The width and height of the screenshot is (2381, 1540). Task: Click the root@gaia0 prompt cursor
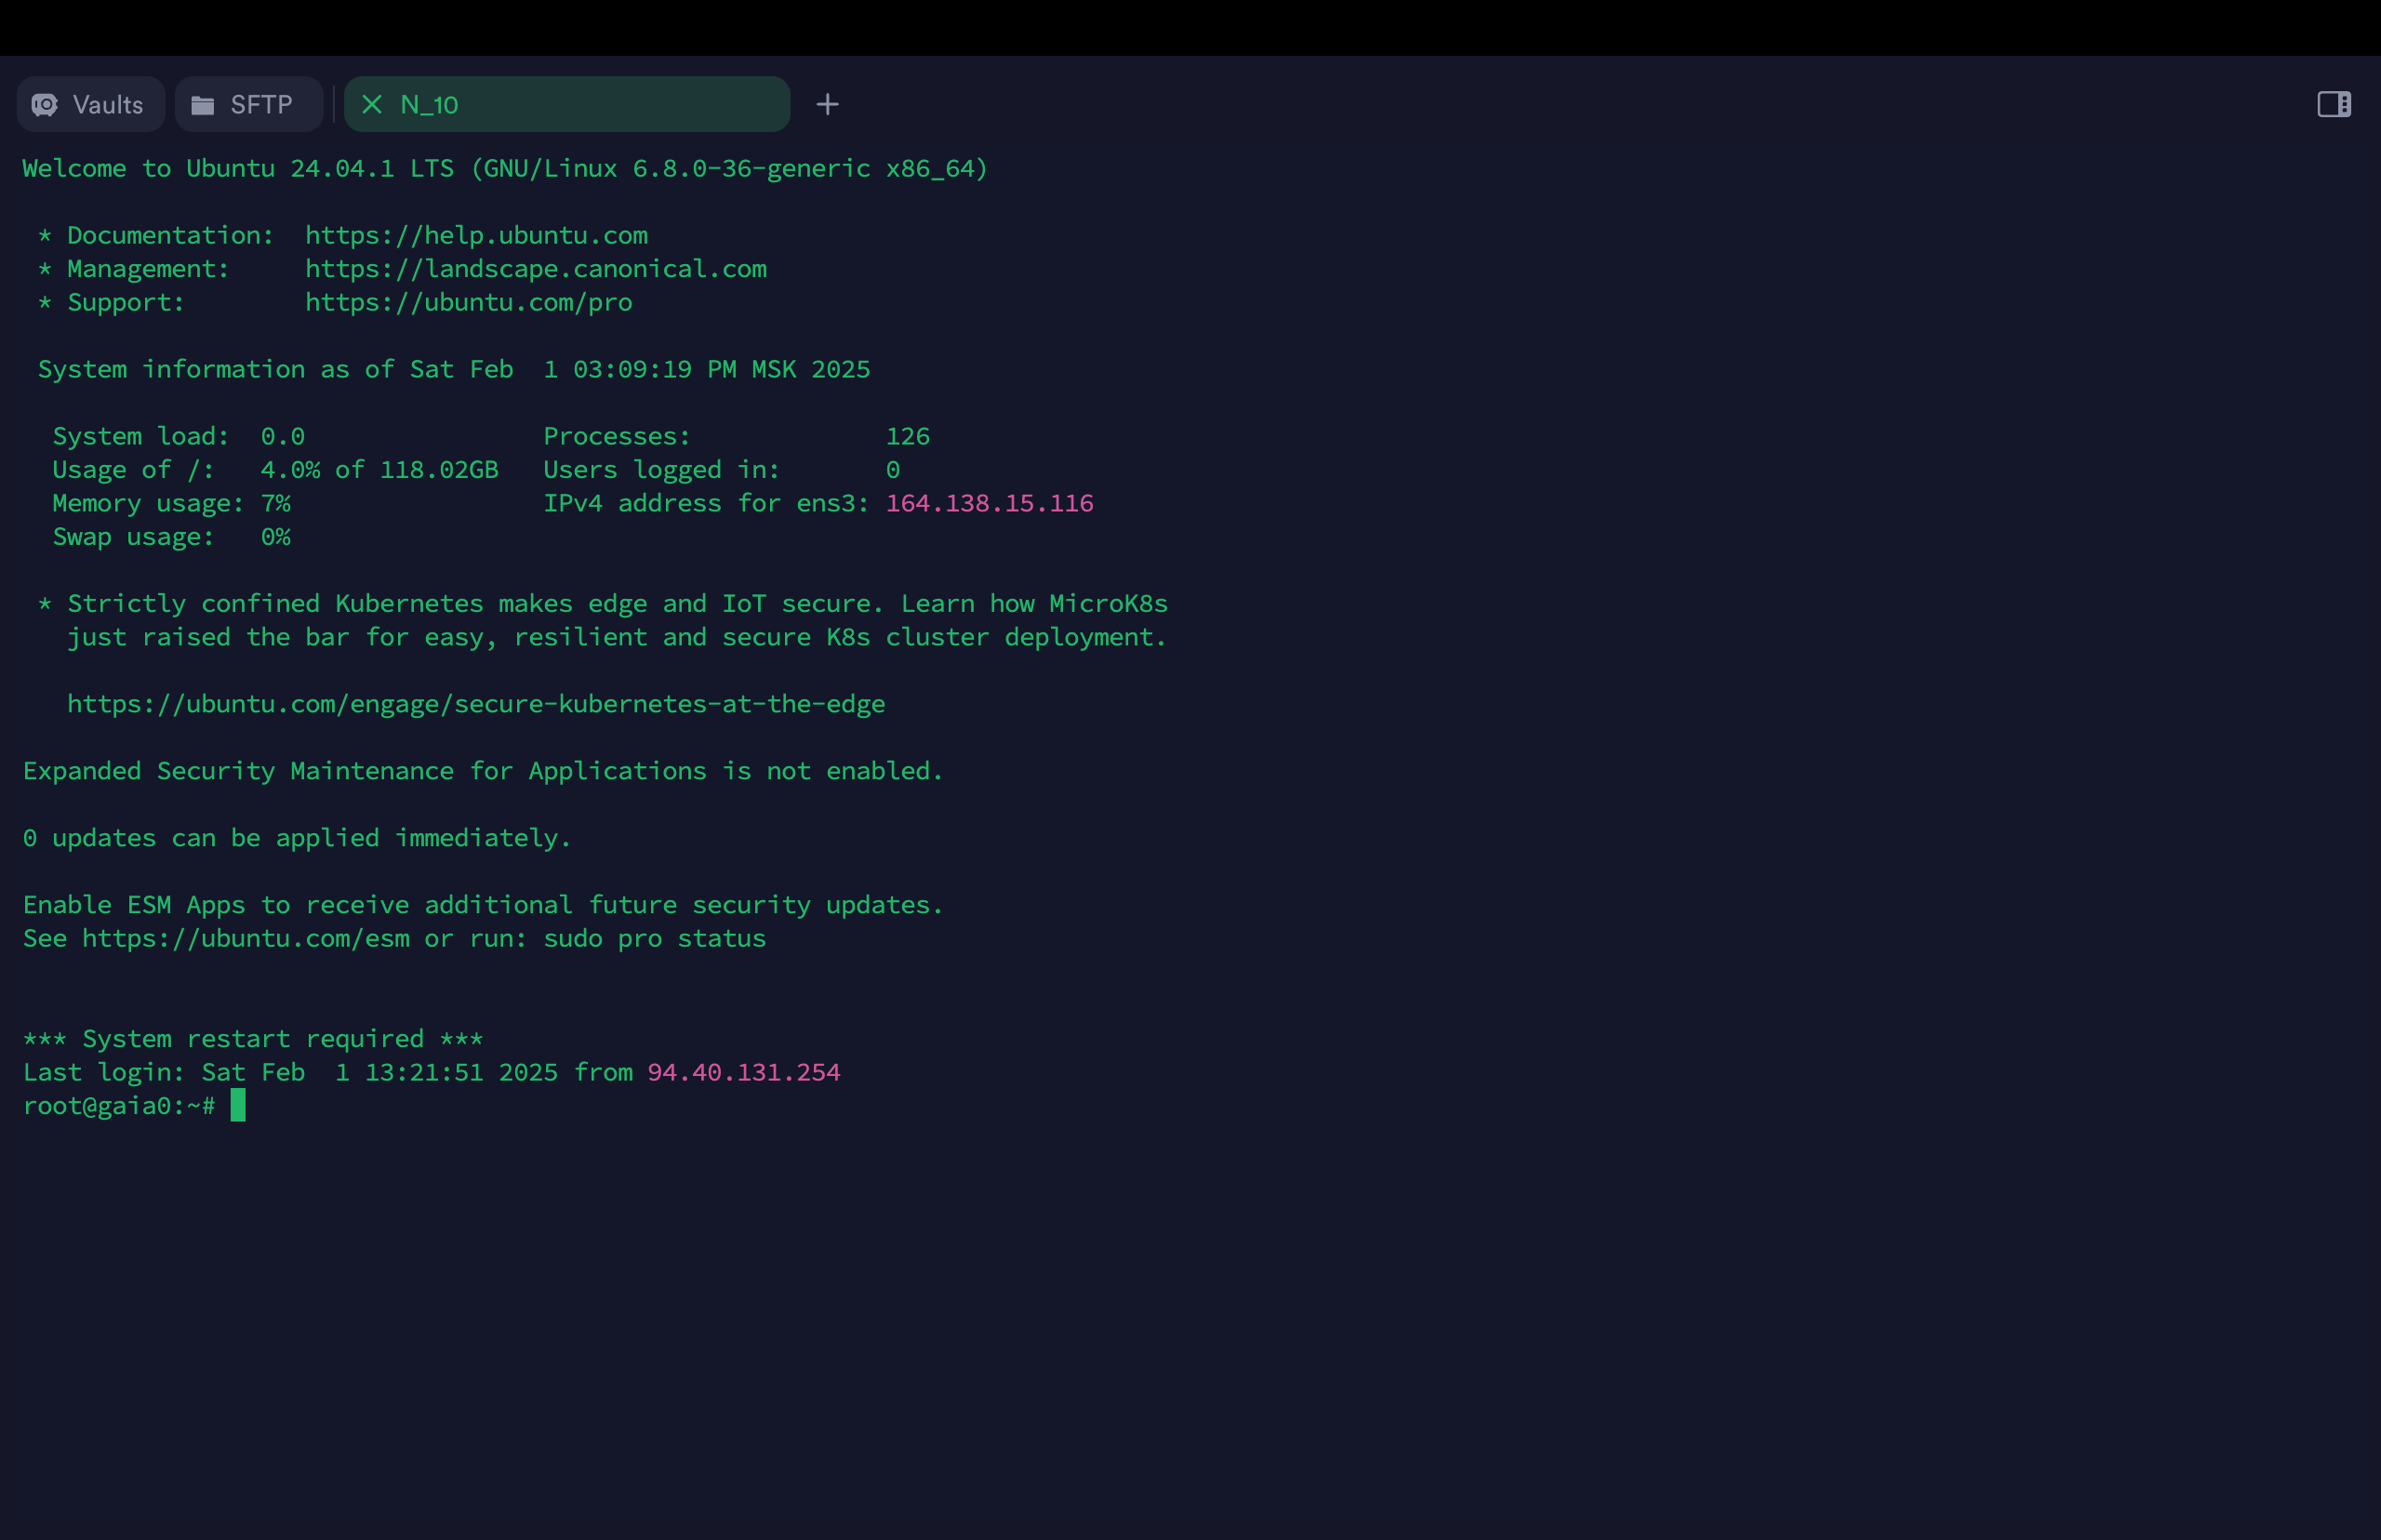238,1105
